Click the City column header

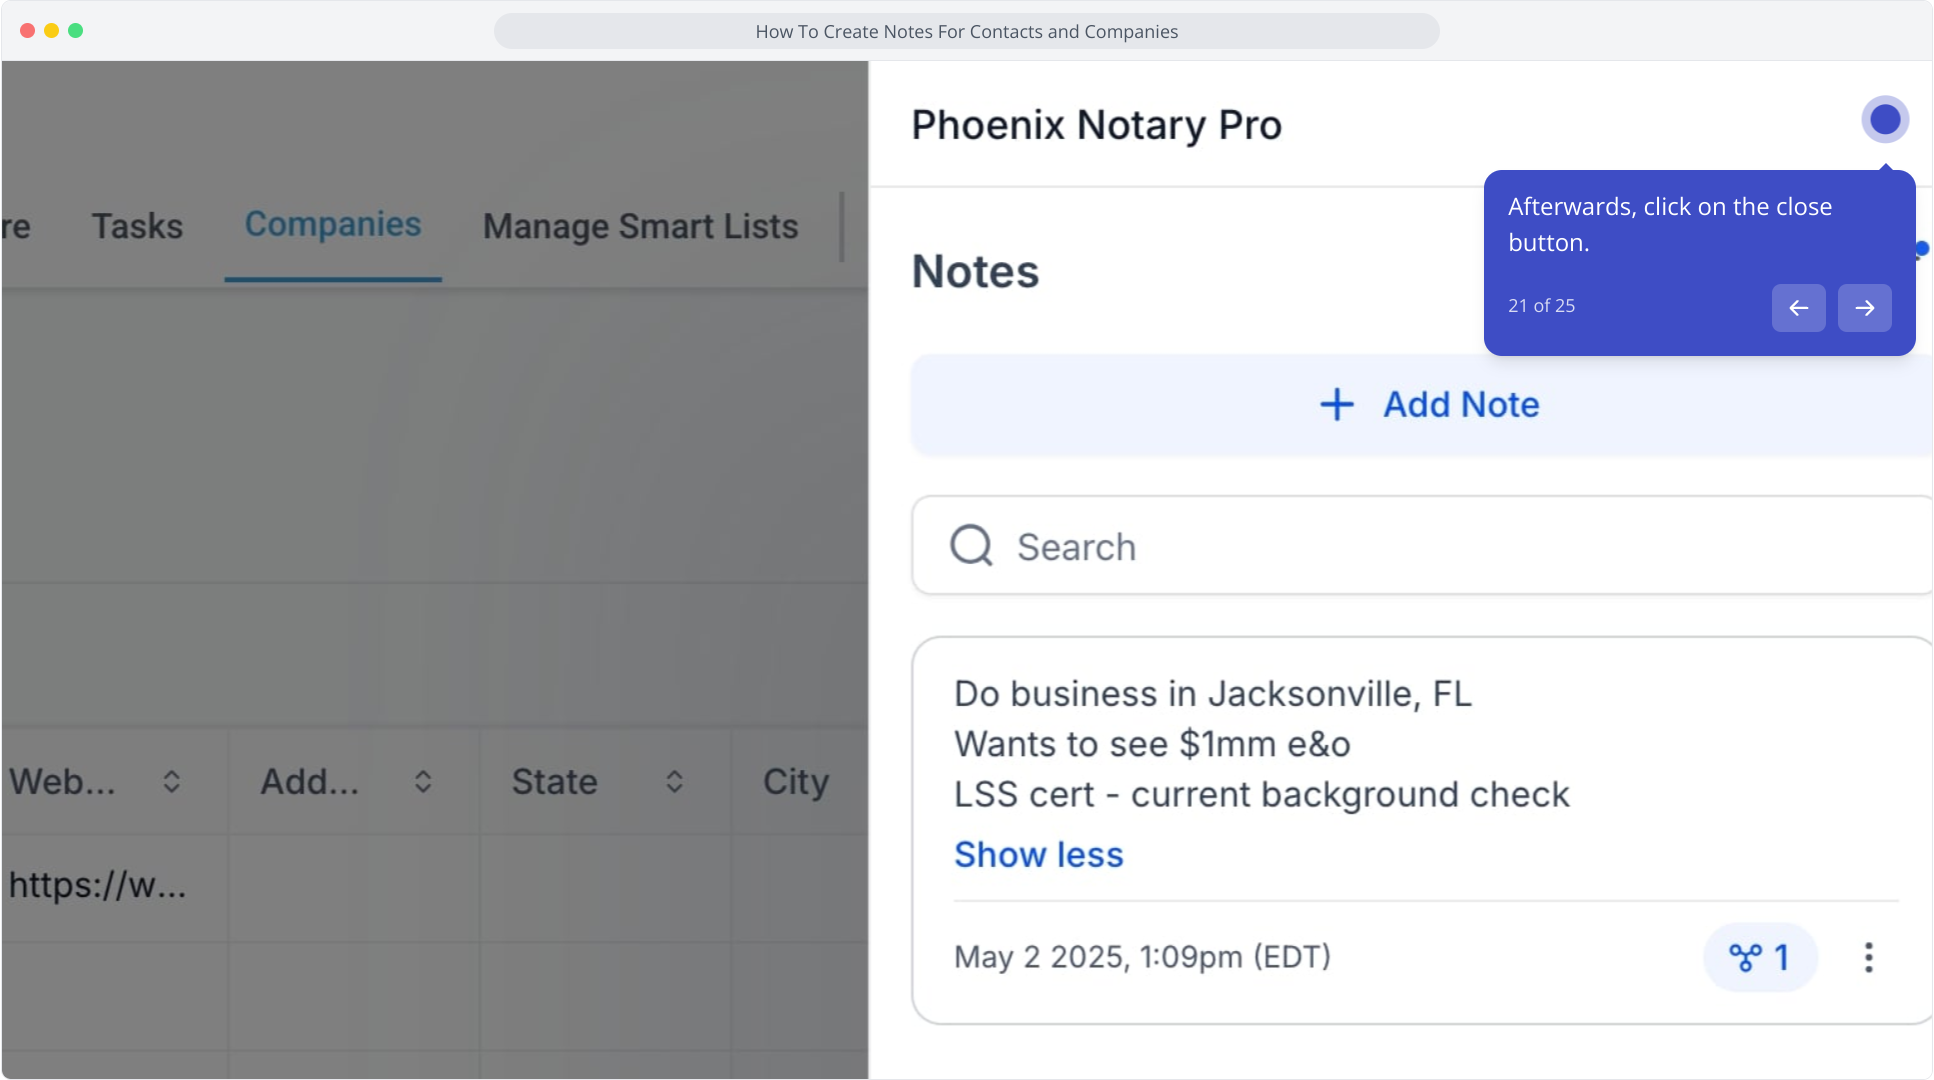click(796, 782)
